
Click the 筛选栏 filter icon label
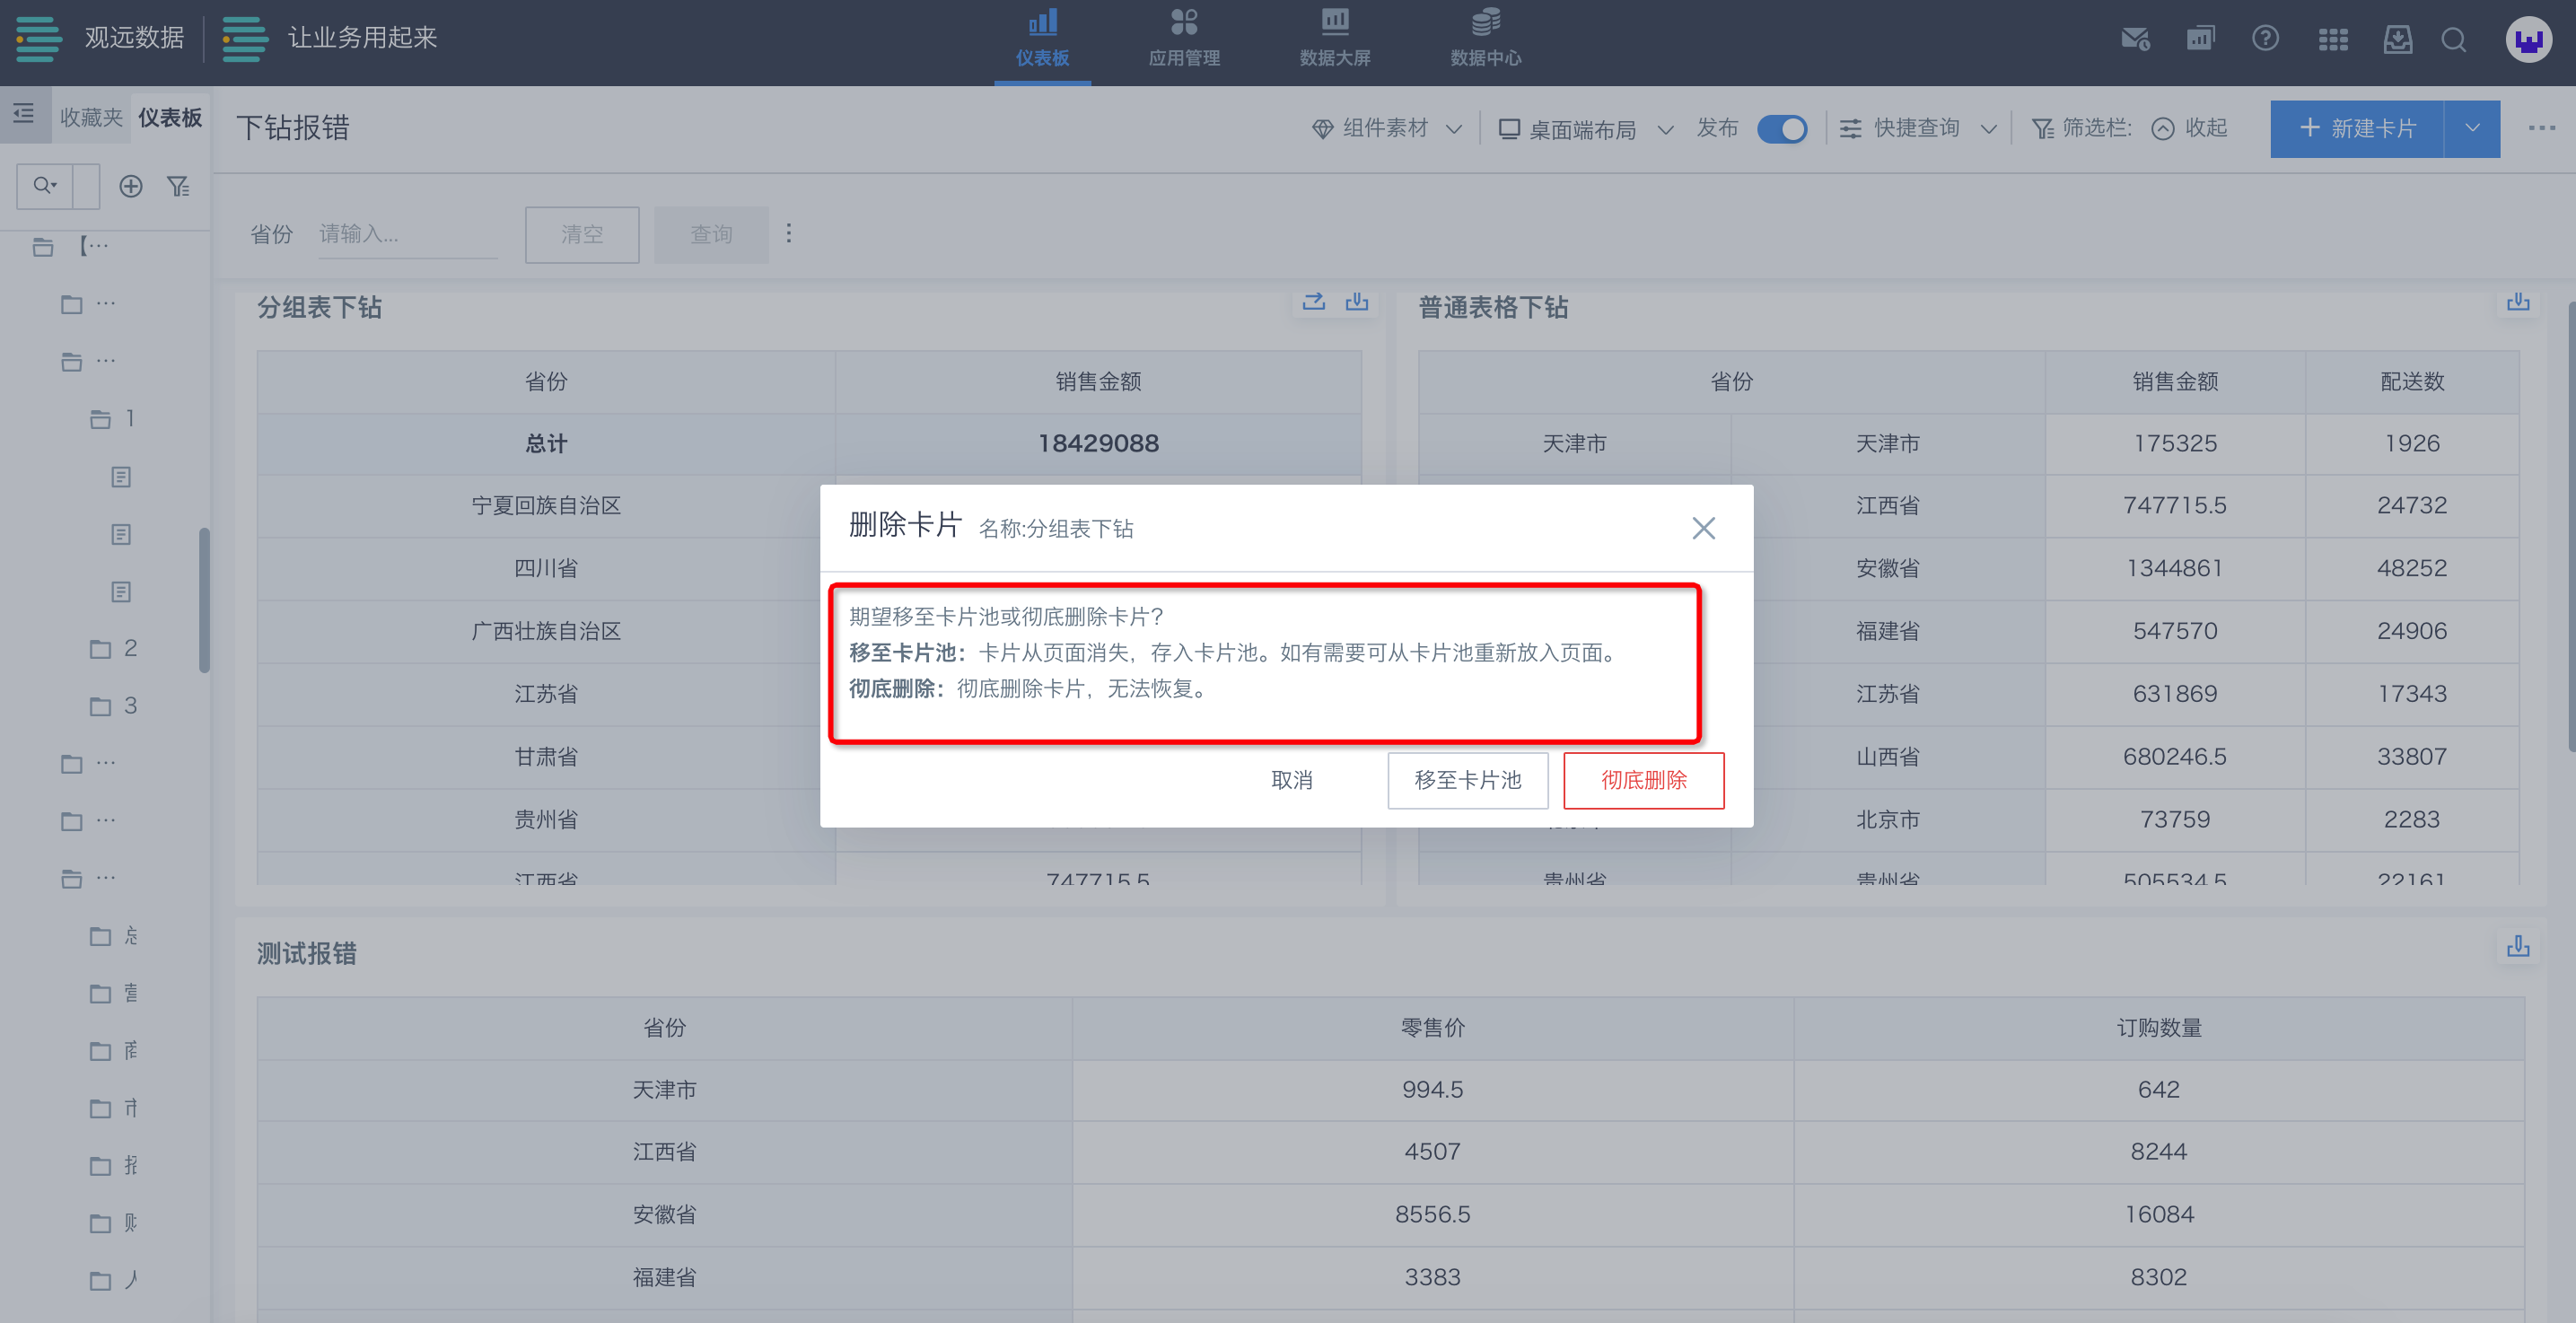tap(2082, 129)
